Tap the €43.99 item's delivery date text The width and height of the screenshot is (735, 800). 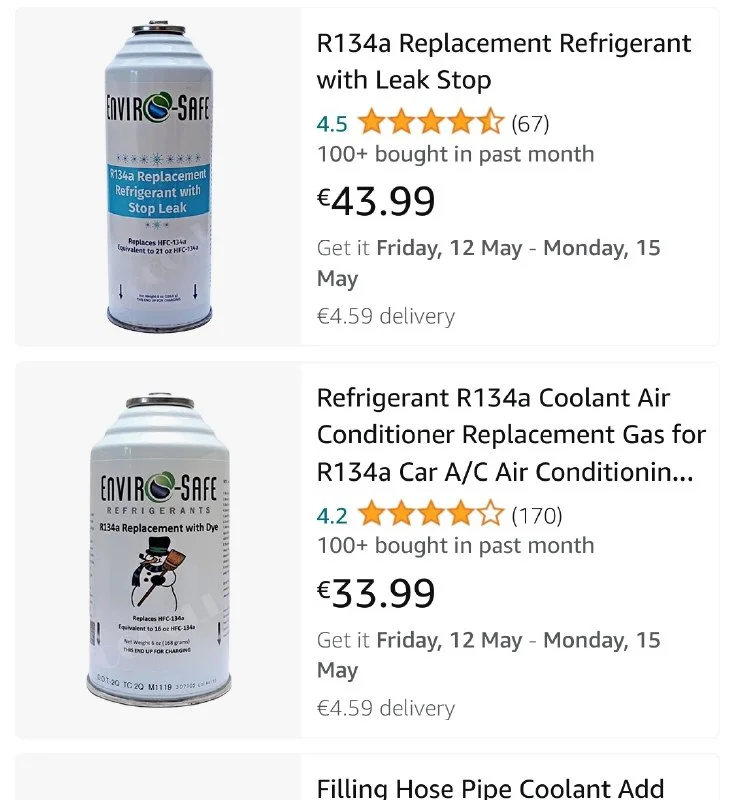488,263
